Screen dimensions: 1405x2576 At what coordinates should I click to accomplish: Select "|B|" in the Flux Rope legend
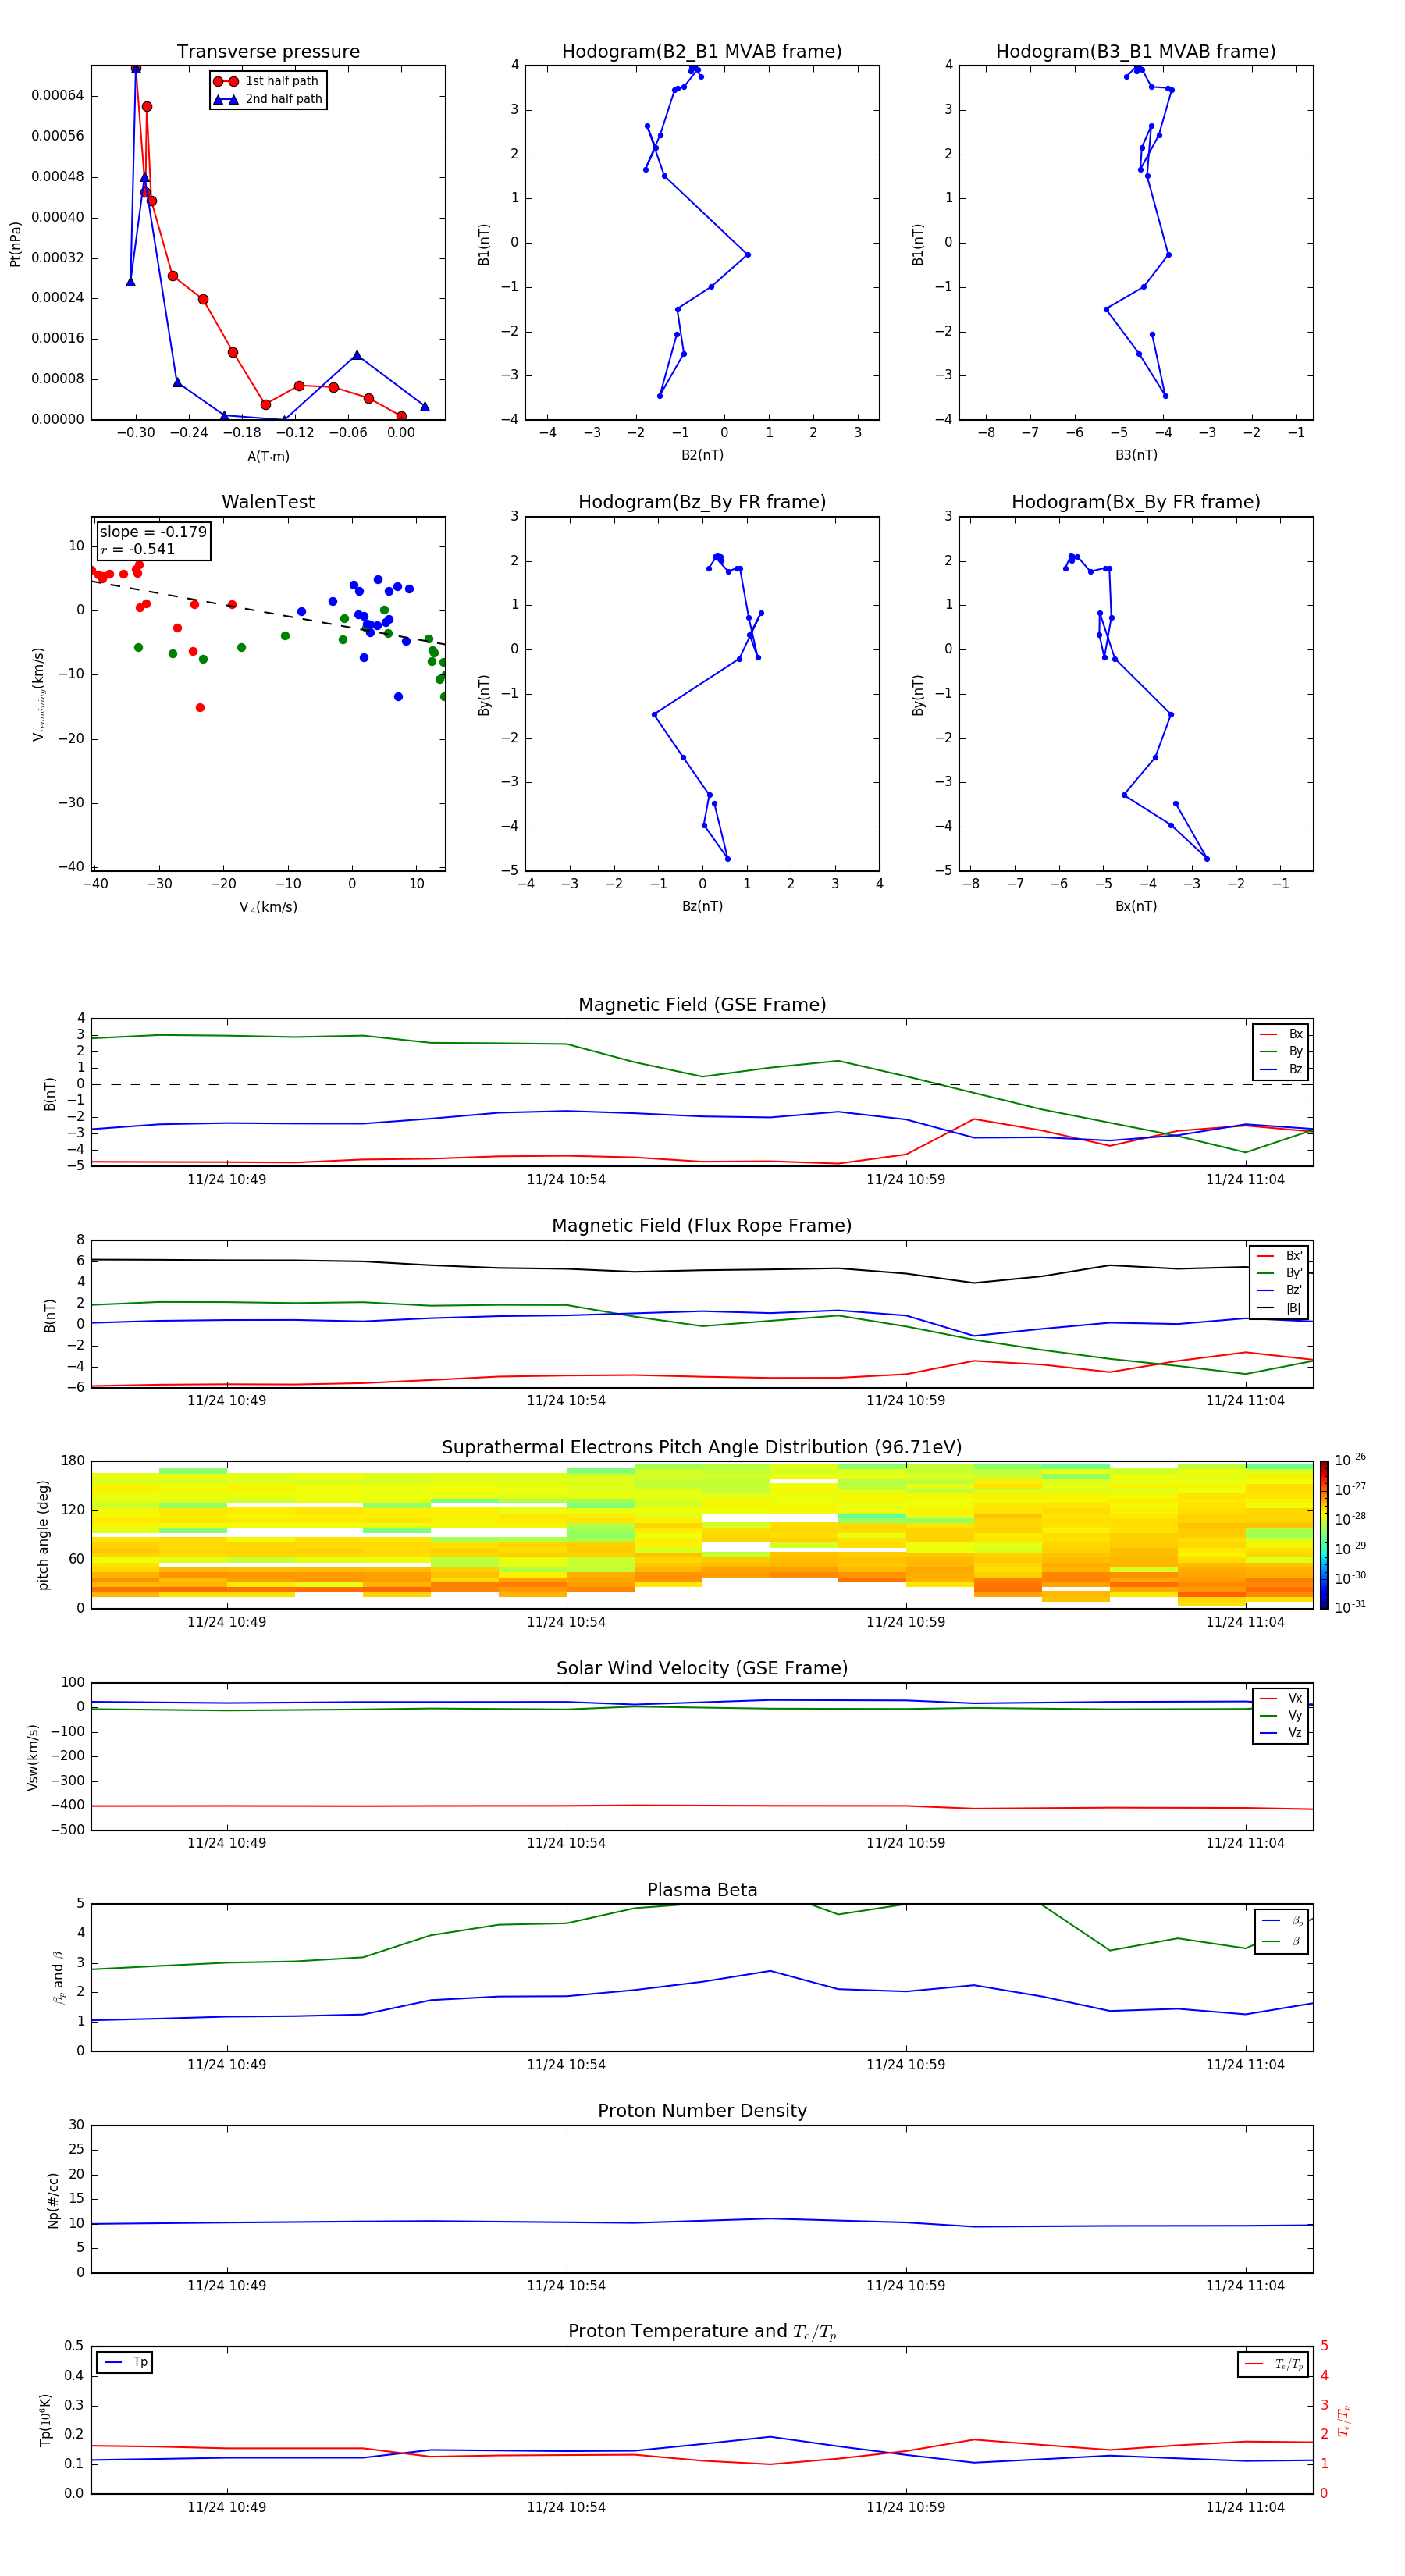pos(1279,1308)
